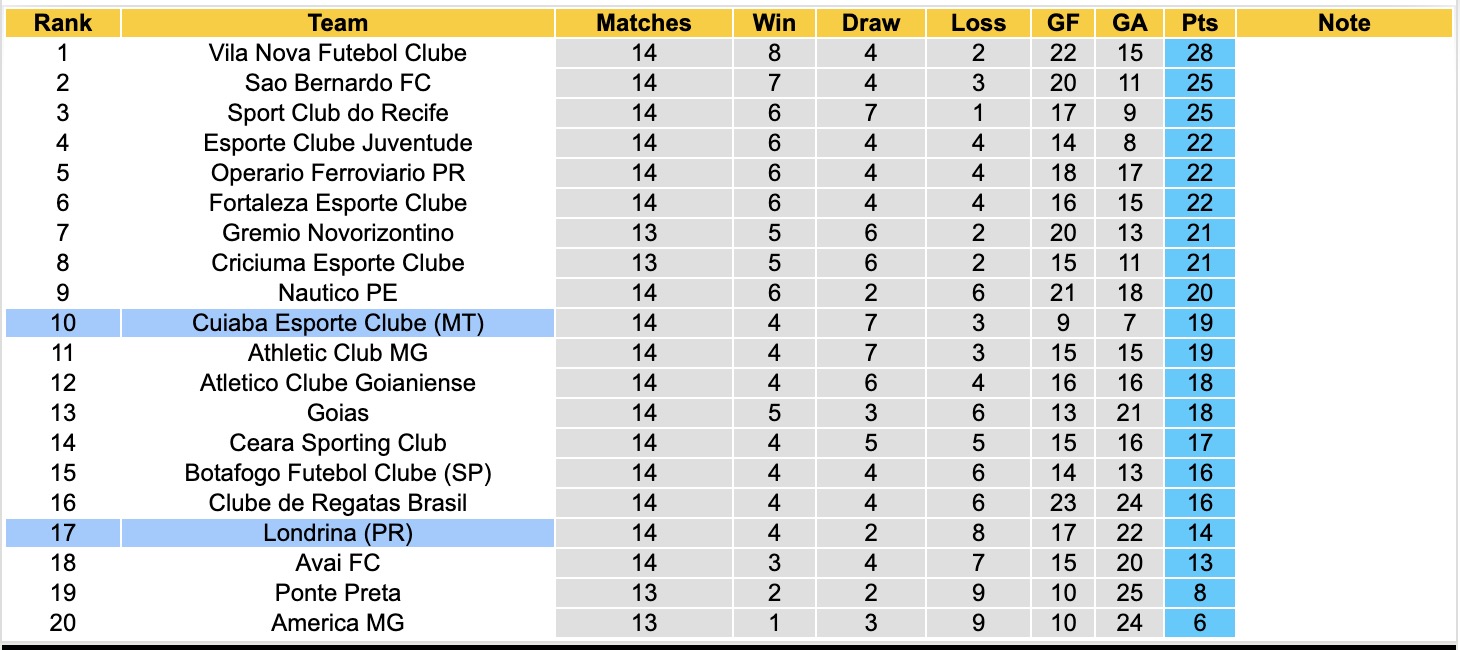The height and width of the screenshot is (650, 1460).
Task: Select the Goias team name
Action: tap(338, 413)
